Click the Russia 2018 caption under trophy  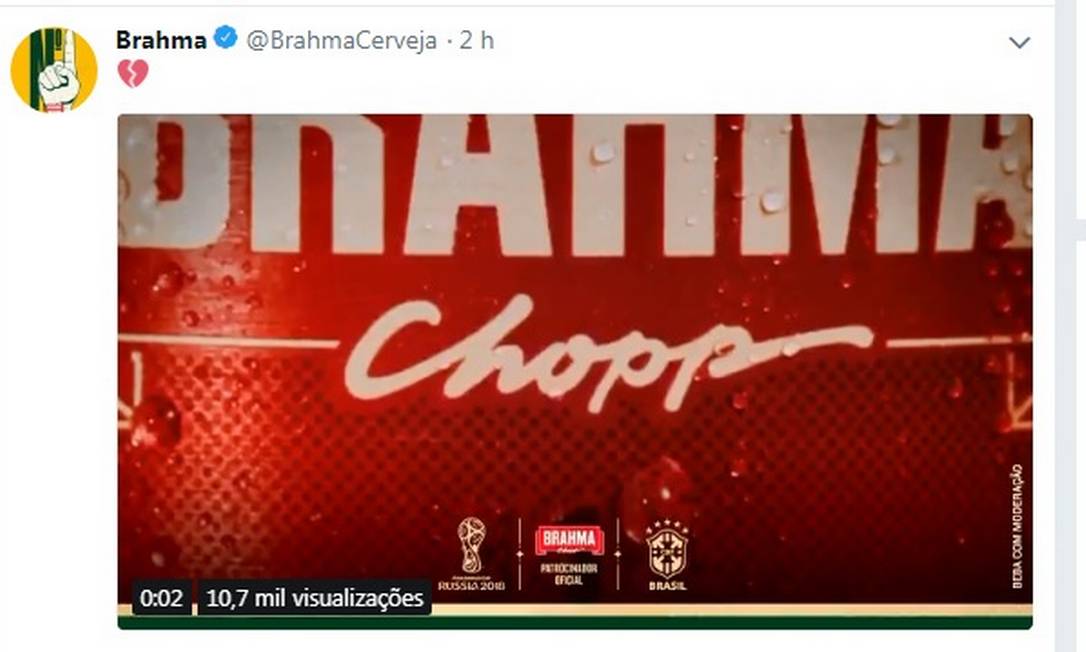coord(472,585)
